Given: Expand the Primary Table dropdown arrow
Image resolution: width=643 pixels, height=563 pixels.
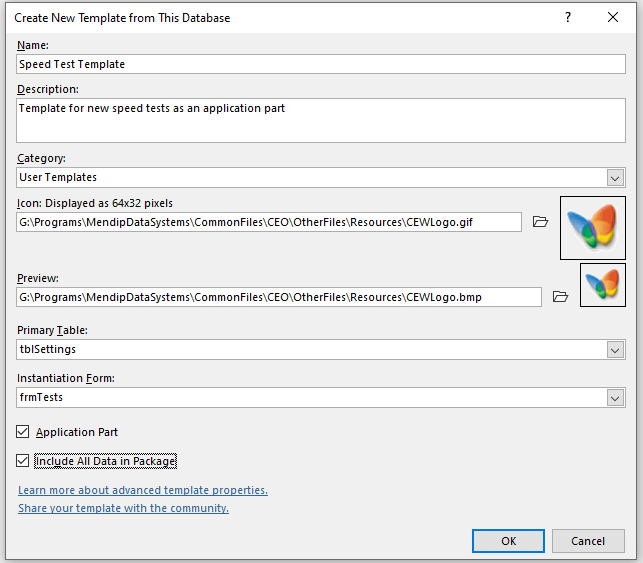Looking at the screenshot, I should (x=615, y=350).
